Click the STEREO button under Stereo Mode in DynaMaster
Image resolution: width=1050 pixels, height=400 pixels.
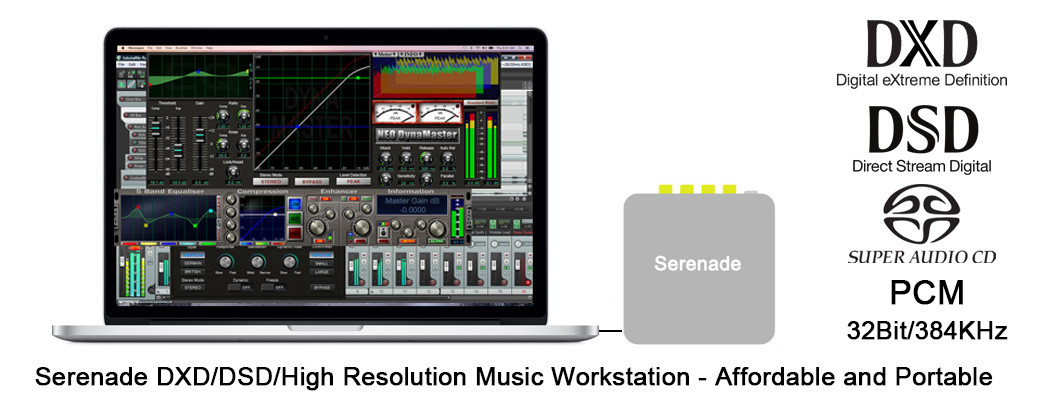tap(271, 182)
